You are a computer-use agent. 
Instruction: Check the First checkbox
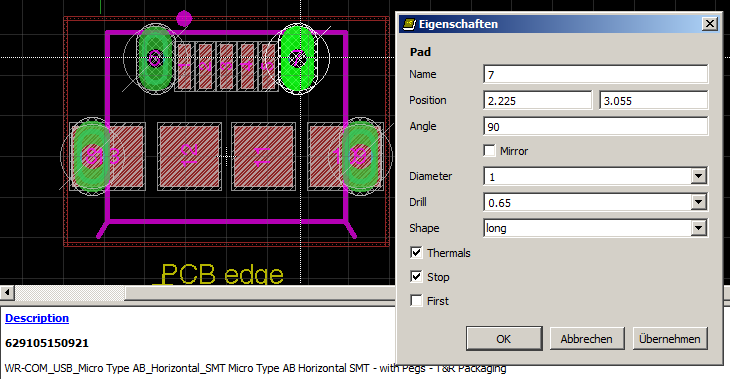tap(416, 301)
